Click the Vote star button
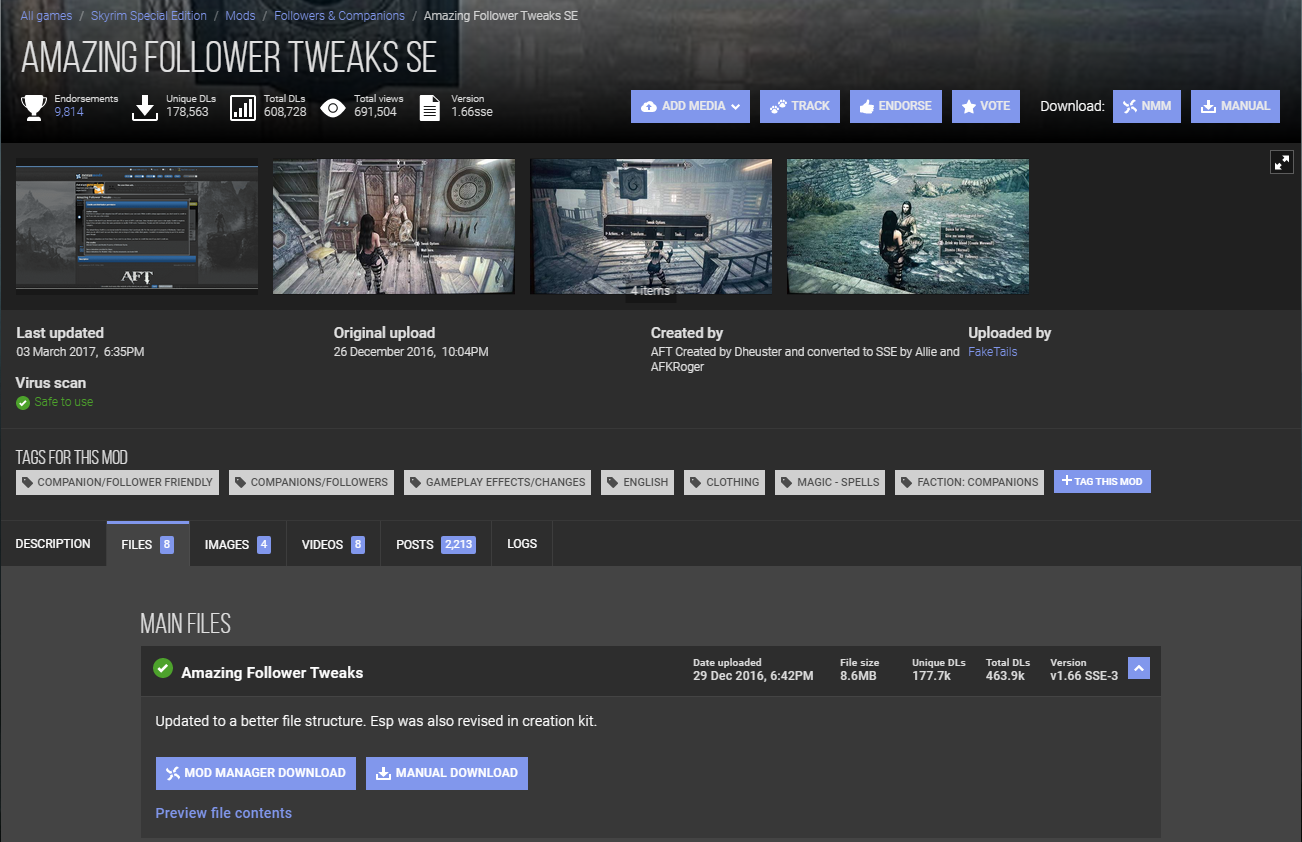 pos(985,106)
